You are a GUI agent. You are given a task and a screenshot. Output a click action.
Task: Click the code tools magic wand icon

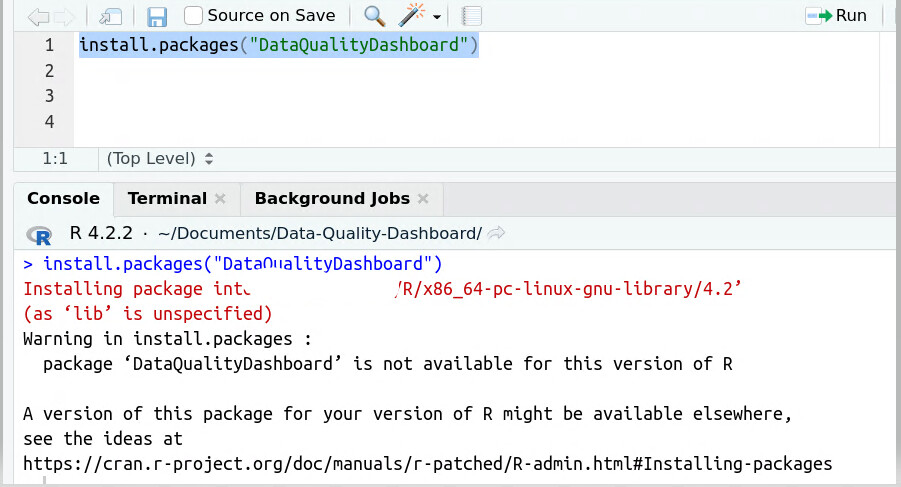[412, 16]
